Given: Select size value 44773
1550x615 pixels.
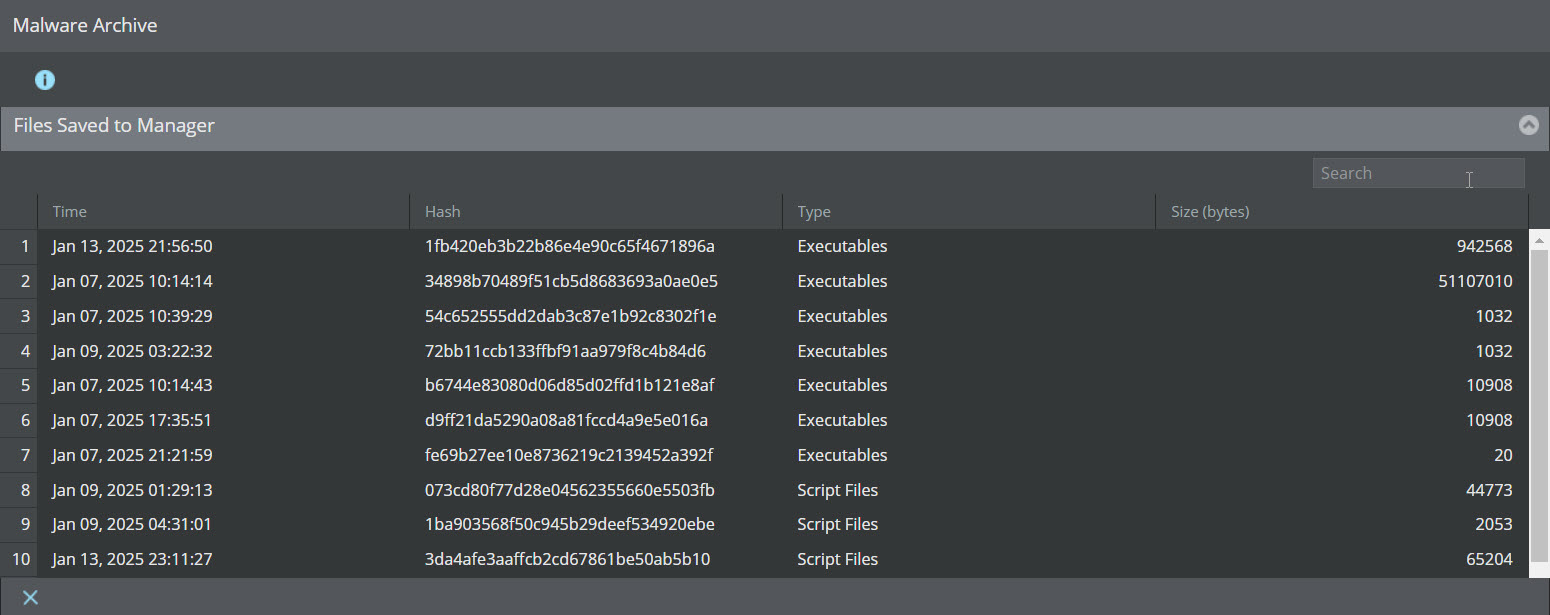Looking at the screenshot, I should point(1490,490).
